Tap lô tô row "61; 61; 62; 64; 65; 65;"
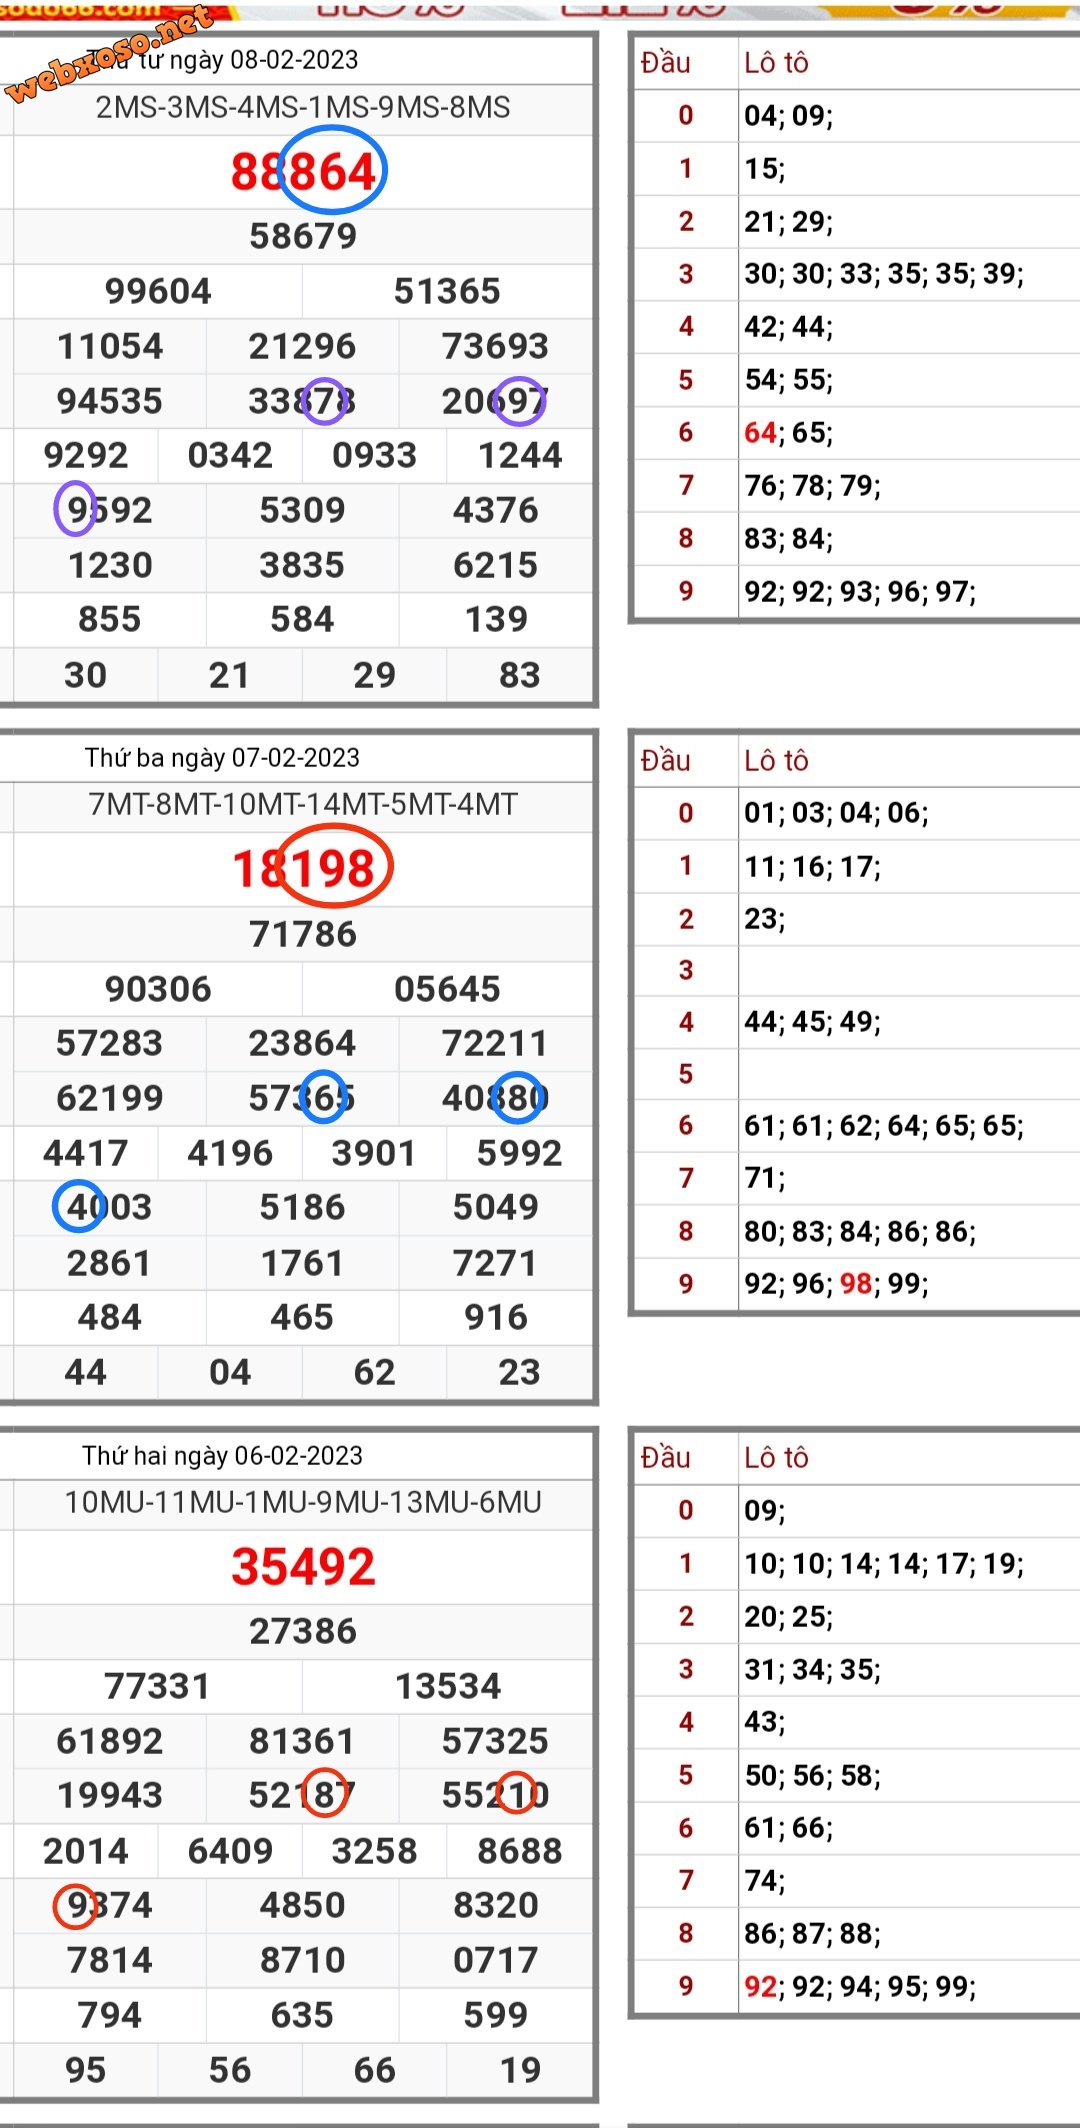The height and width of the screenshot is (2128, 1080). click(x=884, y=1126)
